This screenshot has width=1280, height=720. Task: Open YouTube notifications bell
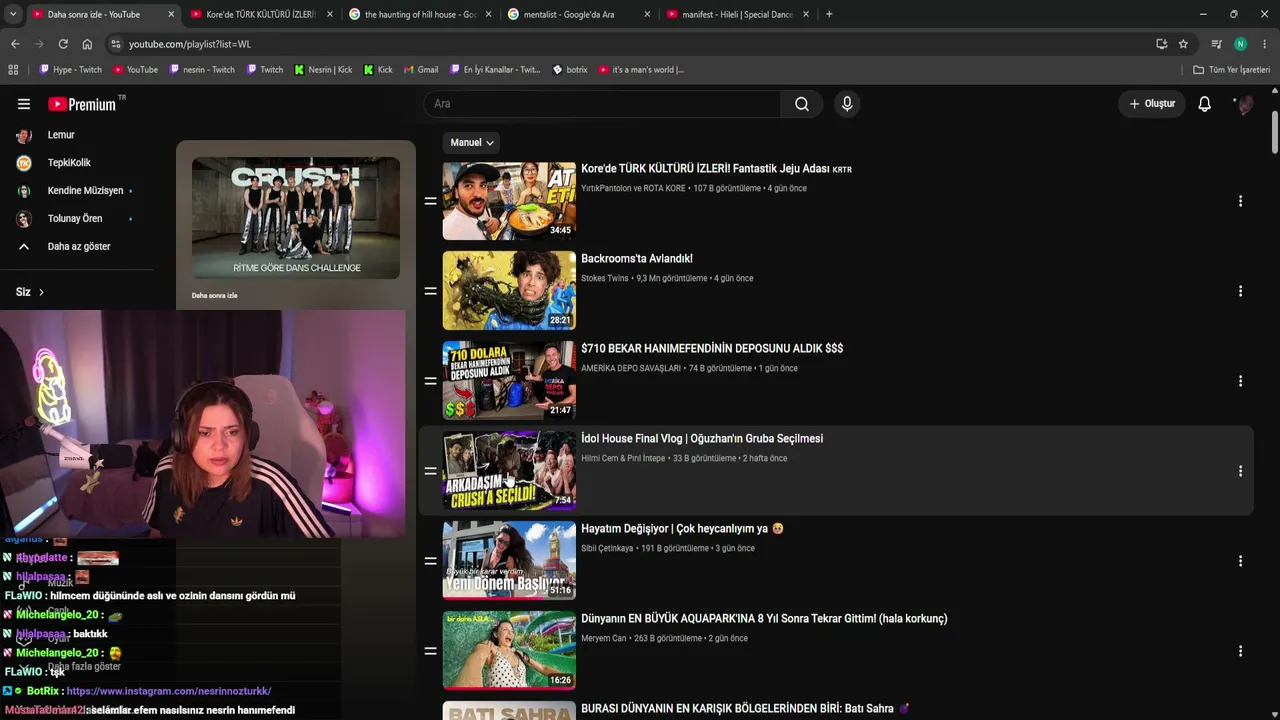pos(1205,104)
